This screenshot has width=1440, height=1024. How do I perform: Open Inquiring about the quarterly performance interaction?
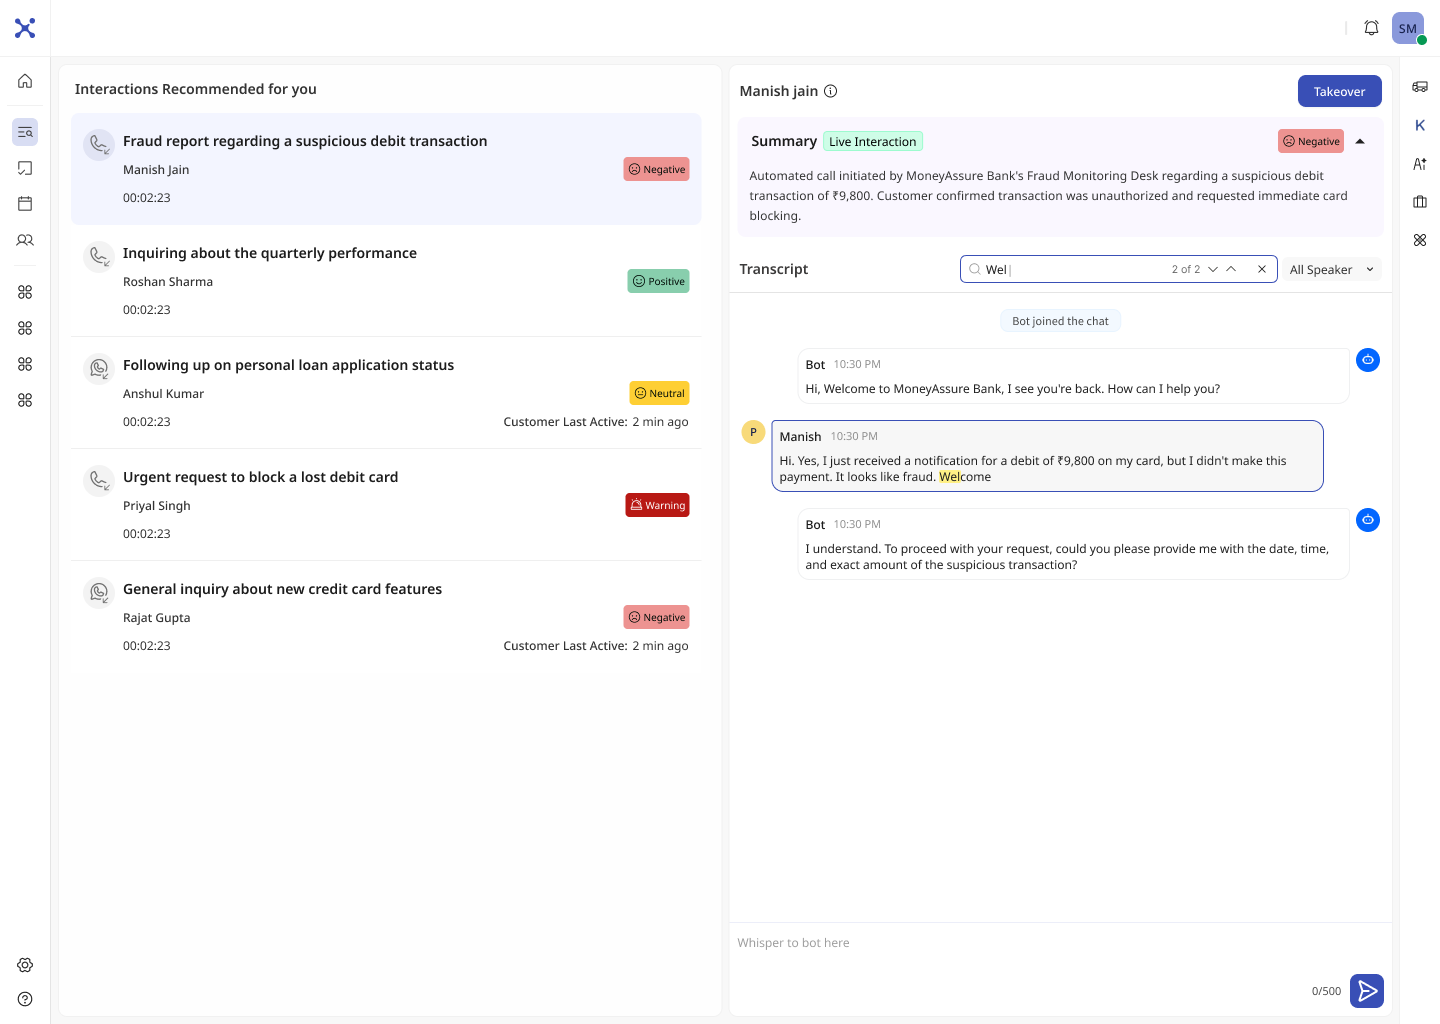tap(386, 281)
